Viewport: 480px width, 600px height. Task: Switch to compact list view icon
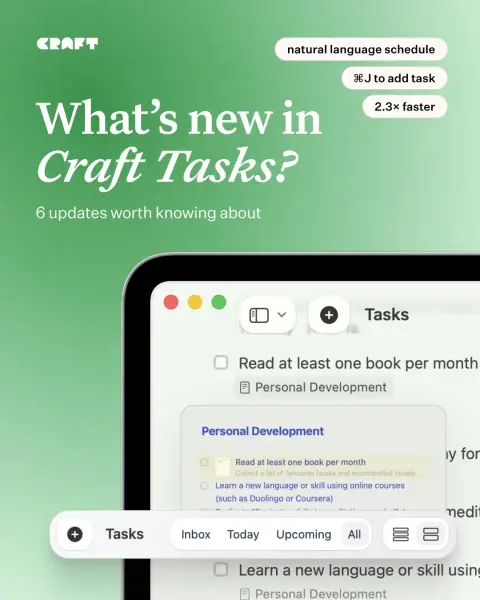[x=400, y=534]
